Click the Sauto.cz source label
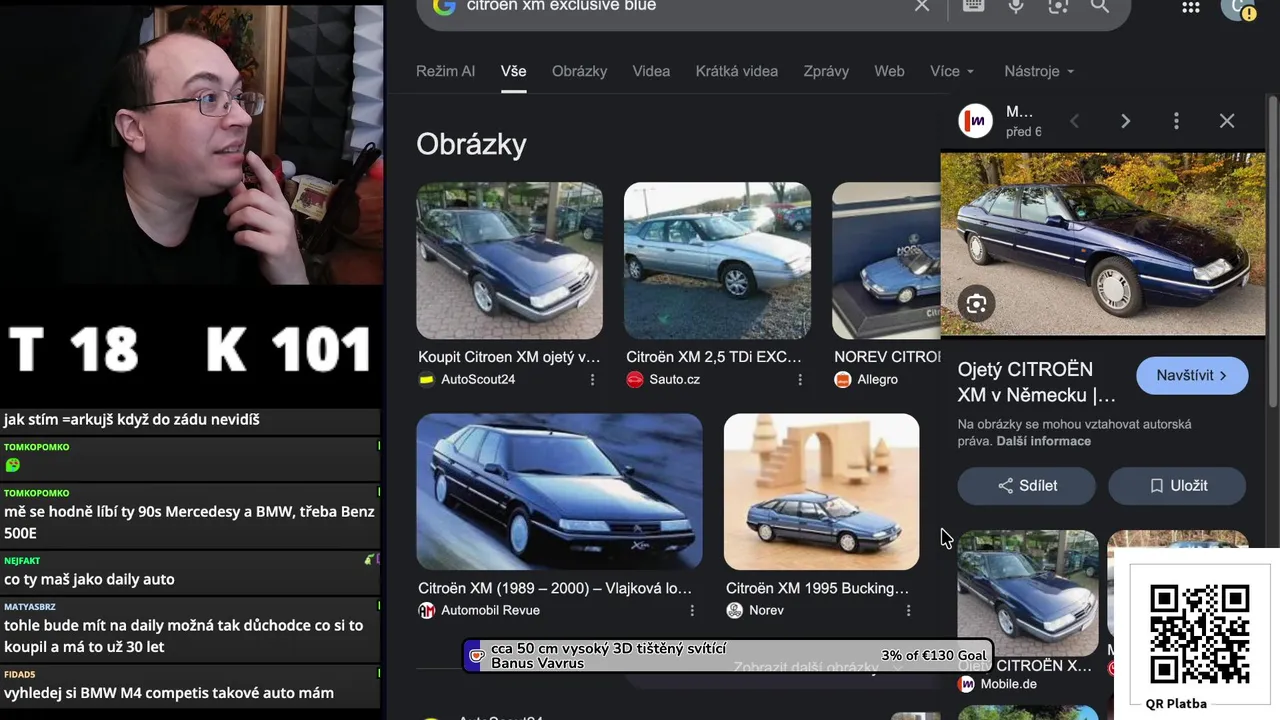This screenshot has width=1280, height=720. pyautogui.click(x=674, y=380)
